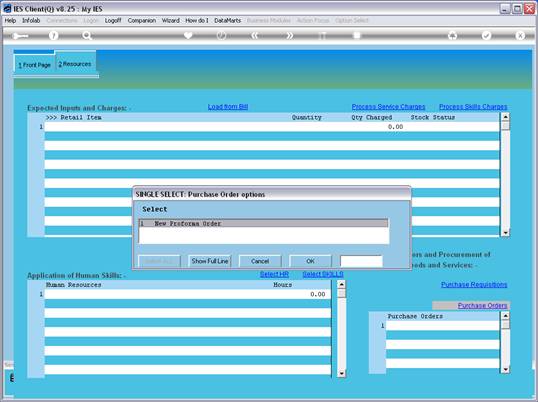Click the square stop toolbar icon
The width and height of the screenshot is (538, 402).
point(357,35)
